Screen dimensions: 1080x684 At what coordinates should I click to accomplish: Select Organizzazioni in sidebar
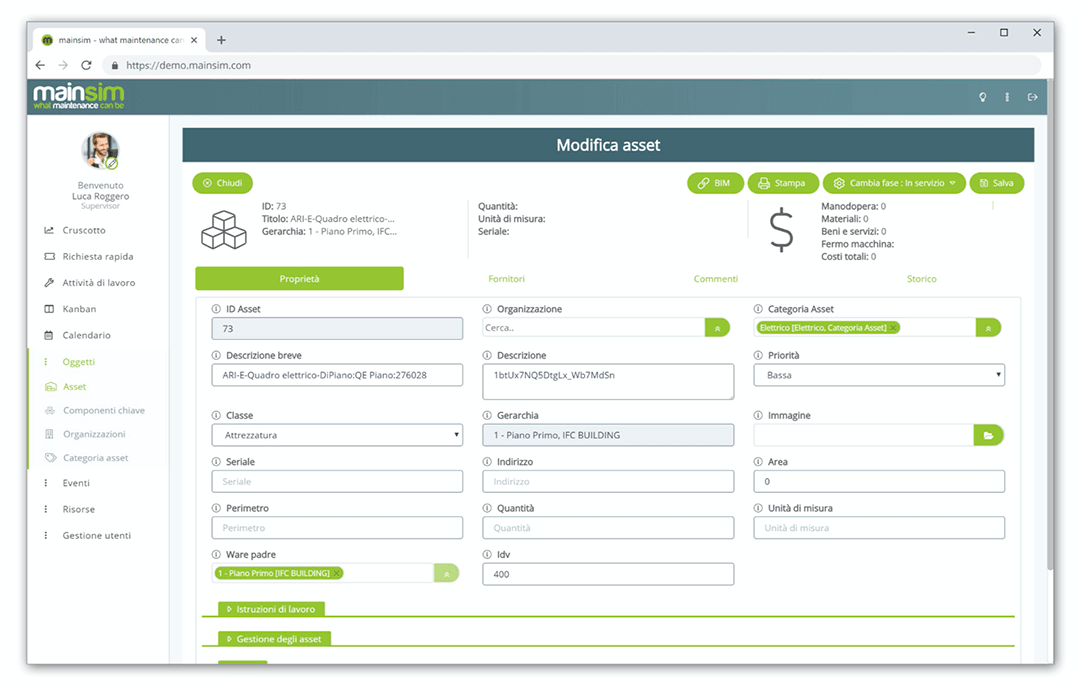(x=94, y=434)
